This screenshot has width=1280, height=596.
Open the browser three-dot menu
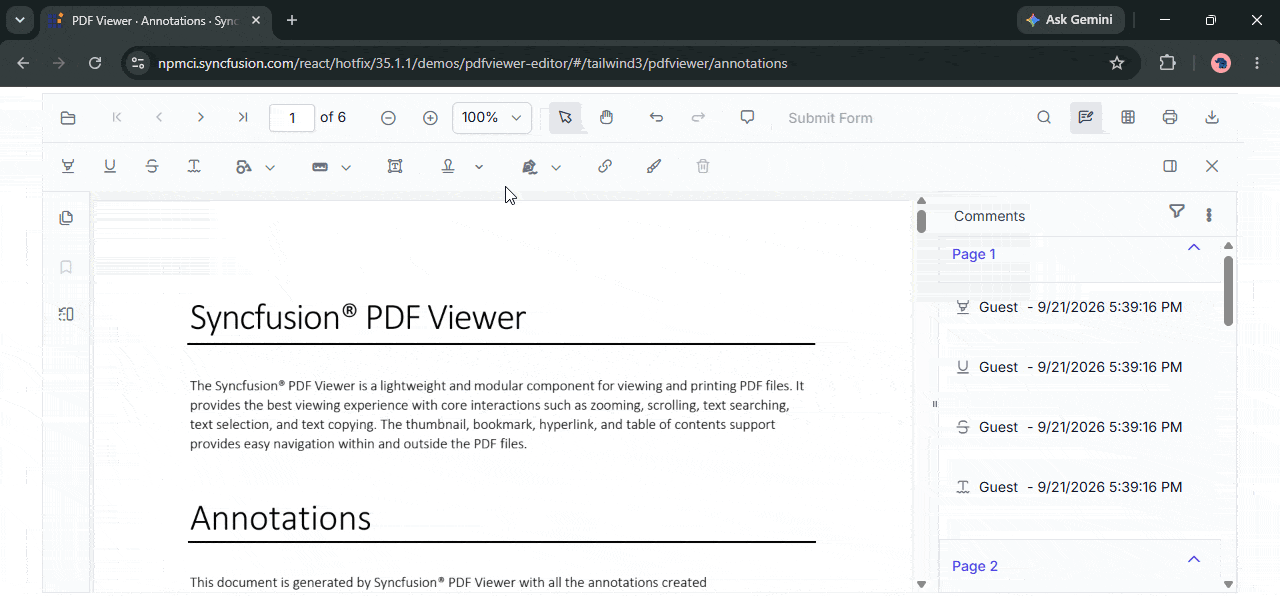point(1257,63)
